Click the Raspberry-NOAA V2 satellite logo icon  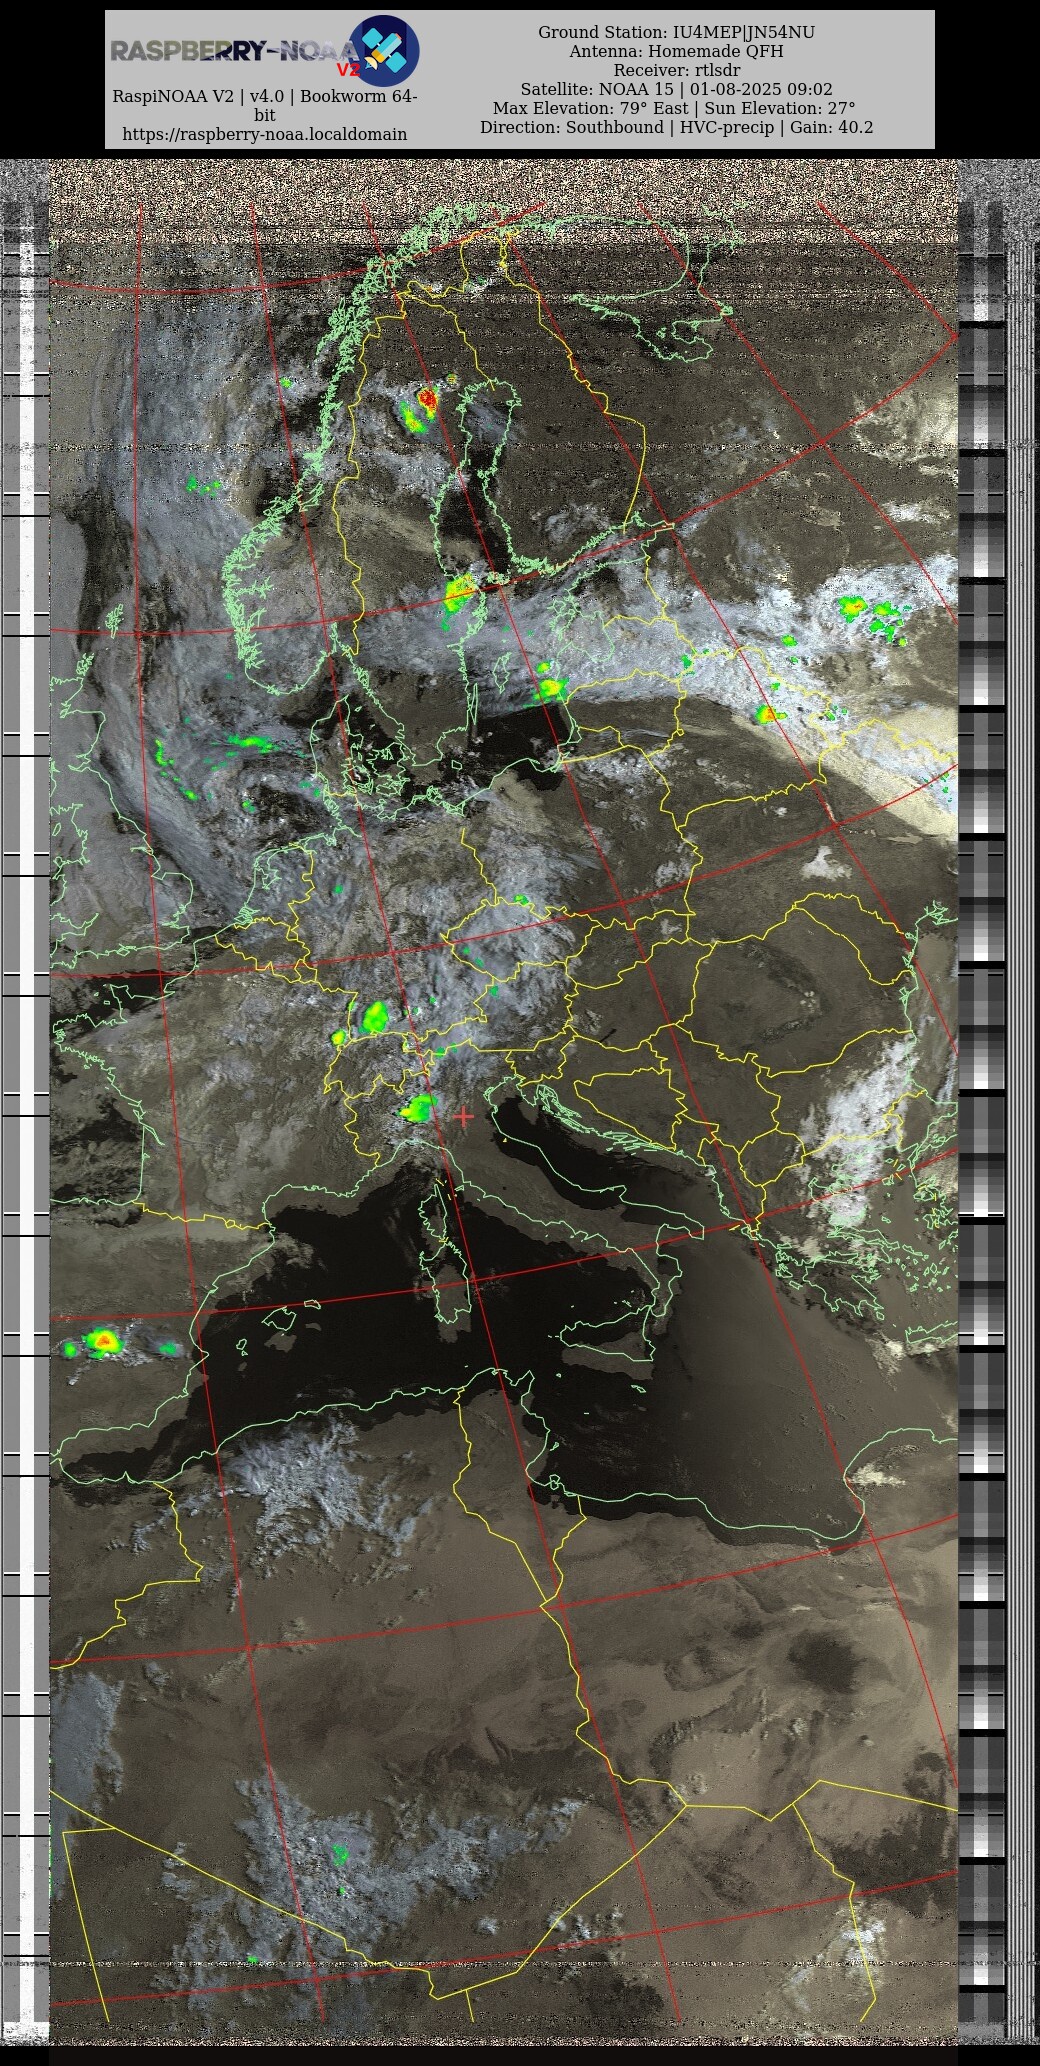point(383,51)
